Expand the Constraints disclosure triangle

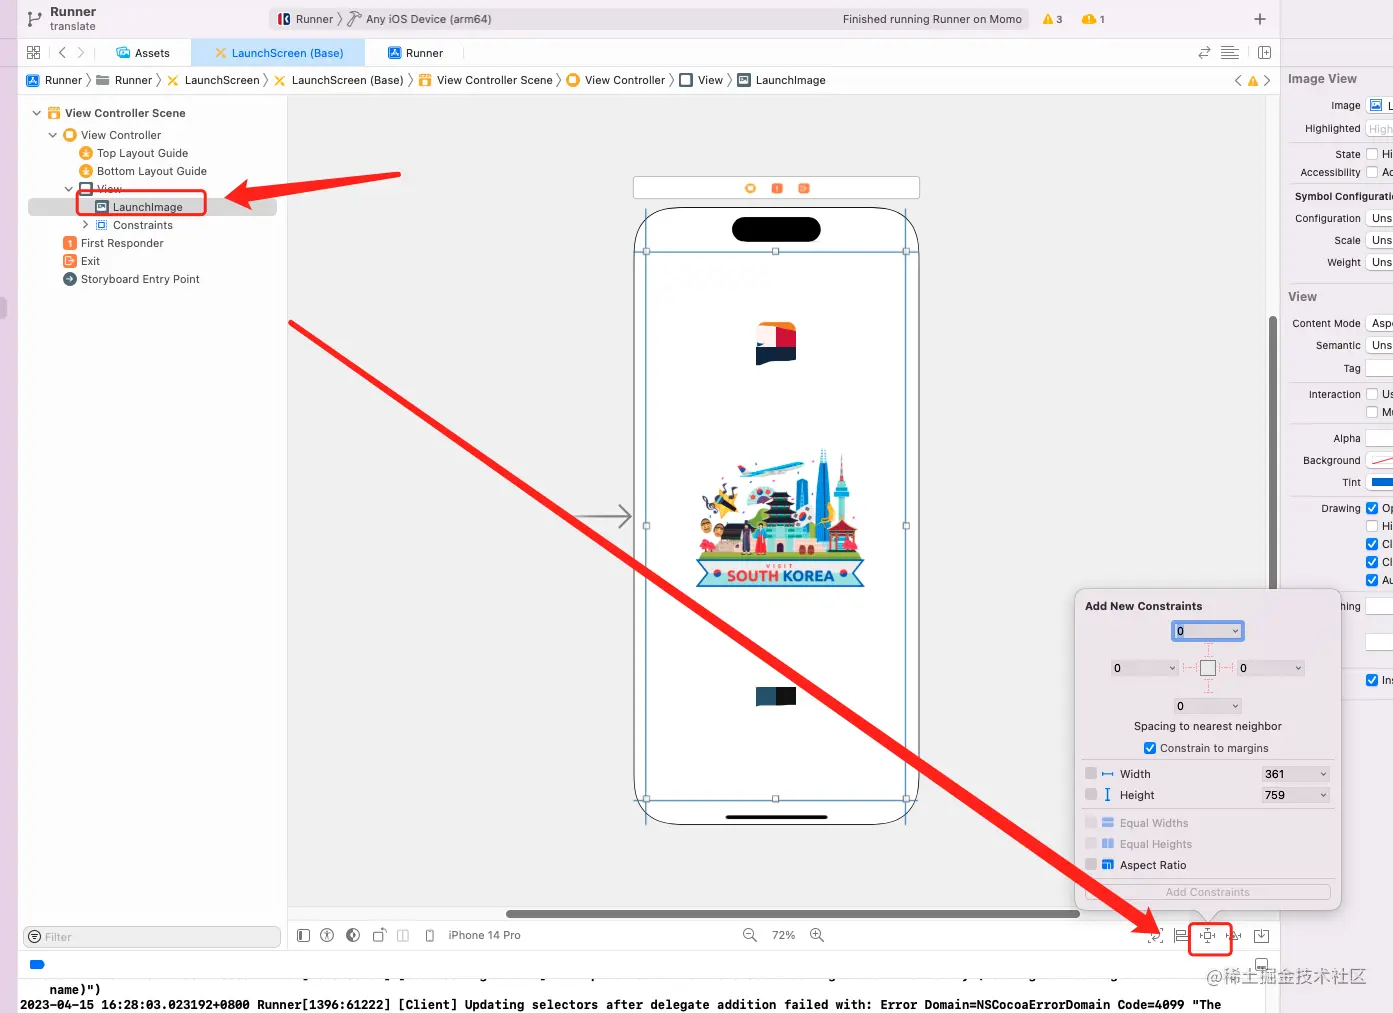click(x=85, y=225)
